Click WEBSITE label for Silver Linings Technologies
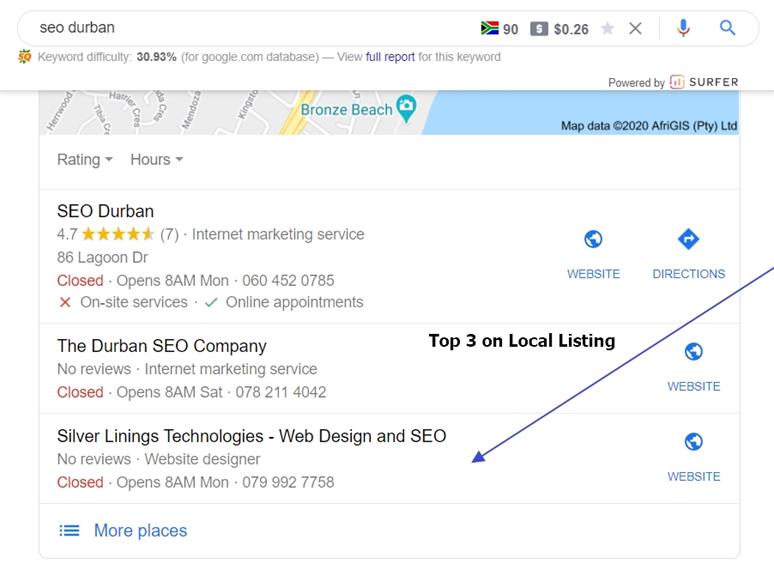 pyautogui.click(x=694, y=477)
